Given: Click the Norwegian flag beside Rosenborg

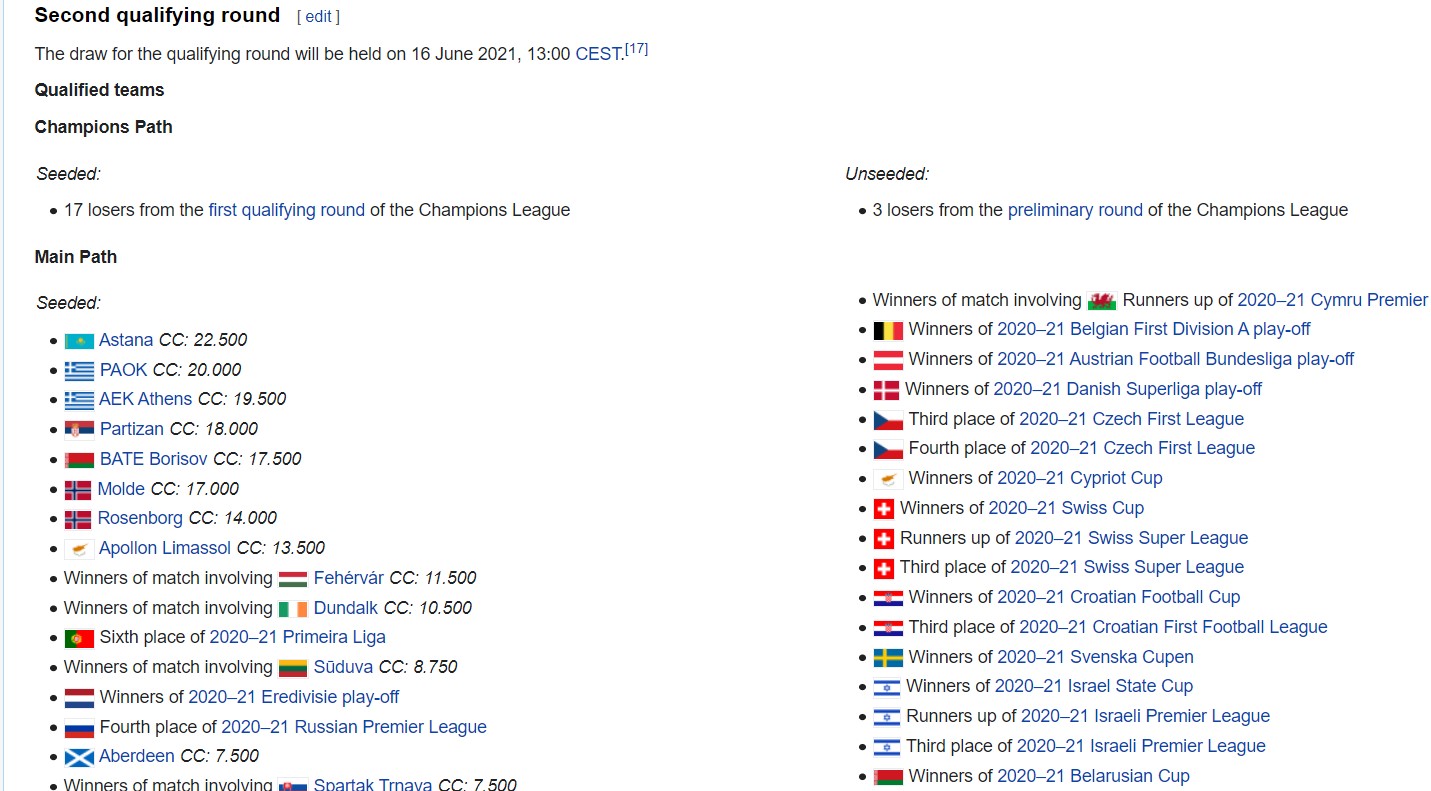Looking at the screenshot, I should pyautogui.click(x=78, y=519).
